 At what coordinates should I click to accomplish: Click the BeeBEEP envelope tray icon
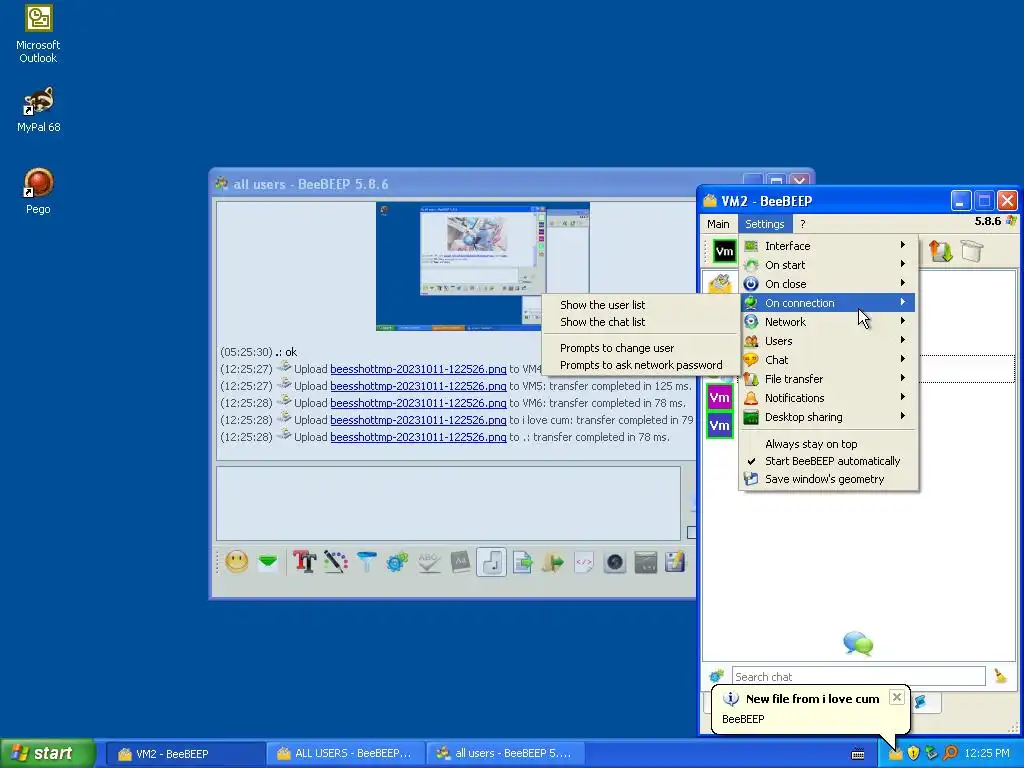[x=895, y=754]
